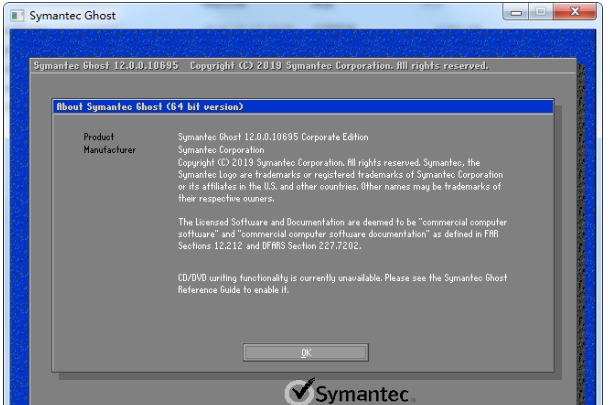Click 'The Licensed Software and Documentation' line
Viewport: 610px width, 405px height.
(342, 222)
